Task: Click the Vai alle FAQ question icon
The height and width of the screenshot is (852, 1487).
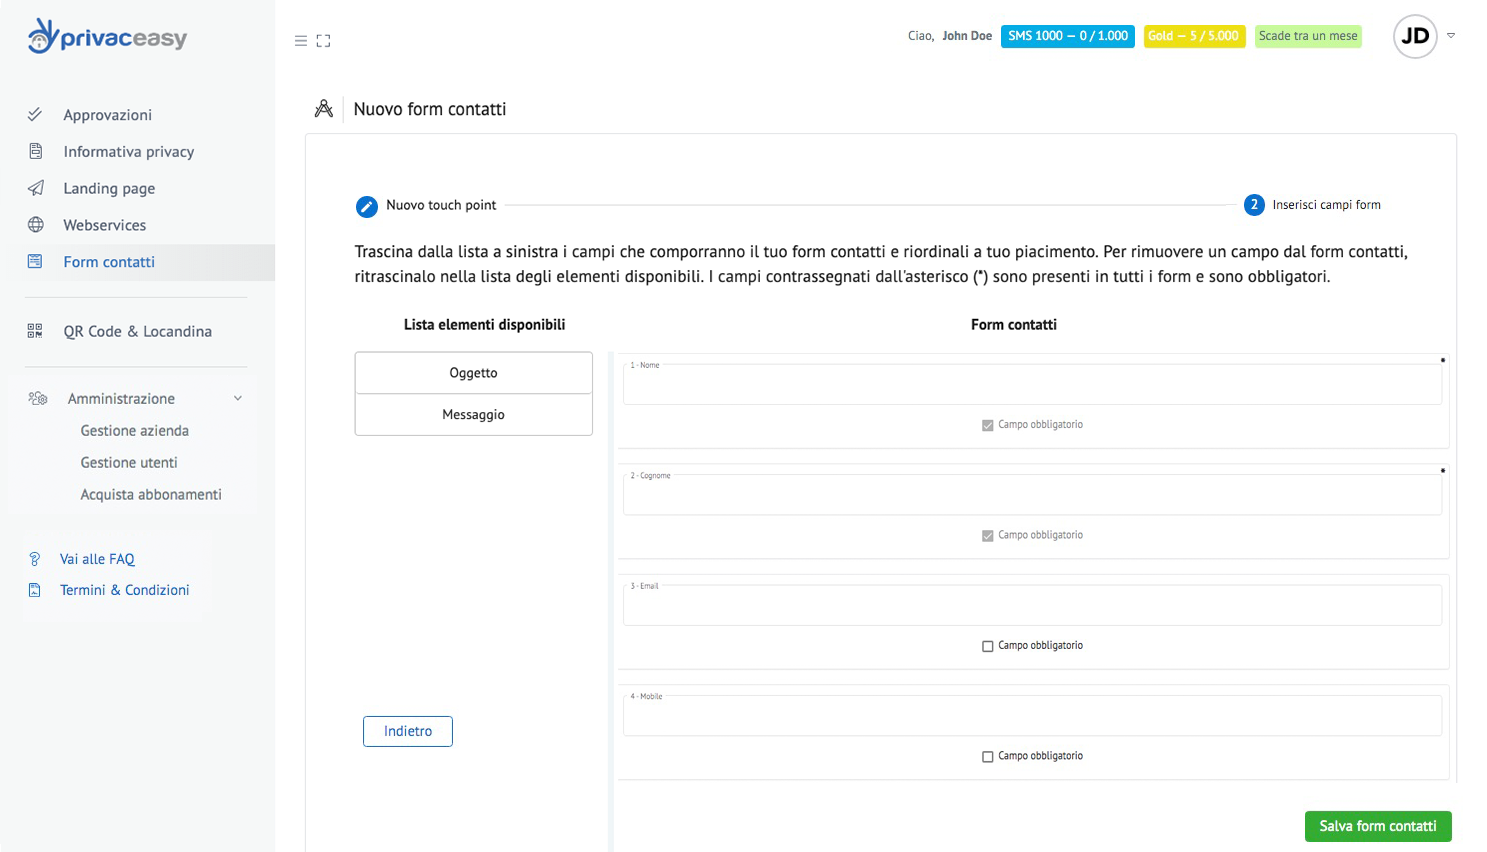Action: 35,559
